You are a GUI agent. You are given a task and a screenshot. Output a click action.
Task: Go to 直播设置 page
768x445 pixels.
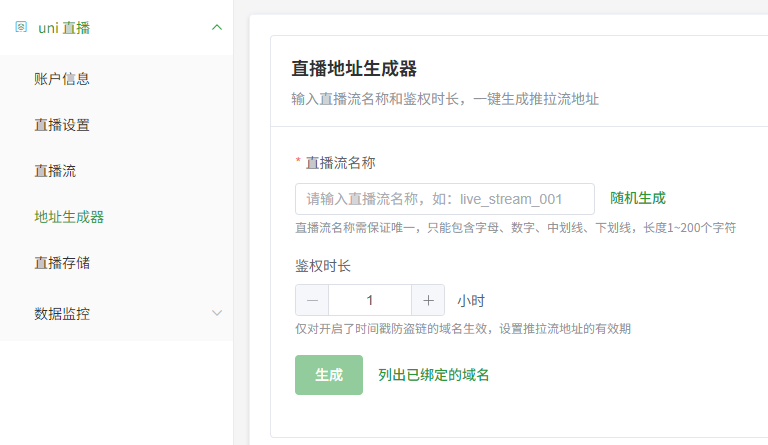click(x=62, y=125)
